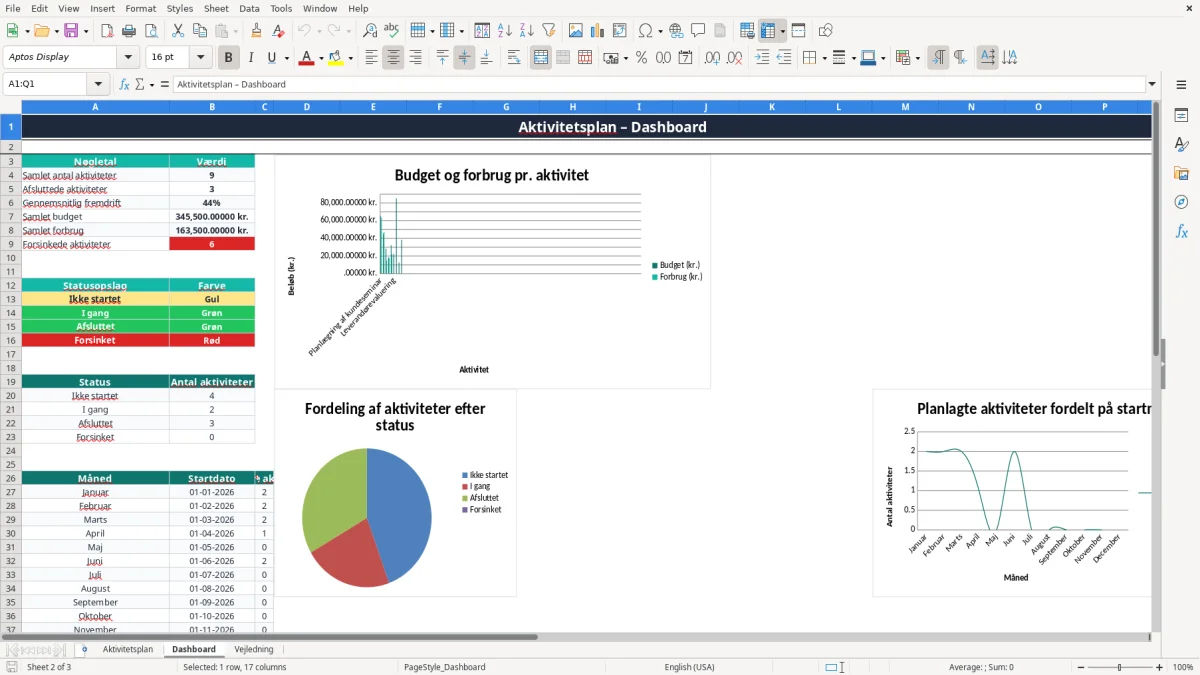The width and height of the screenshot is (1200, 675).
Task: Insert Pivot Table icon
Action: tap(620, 31)
